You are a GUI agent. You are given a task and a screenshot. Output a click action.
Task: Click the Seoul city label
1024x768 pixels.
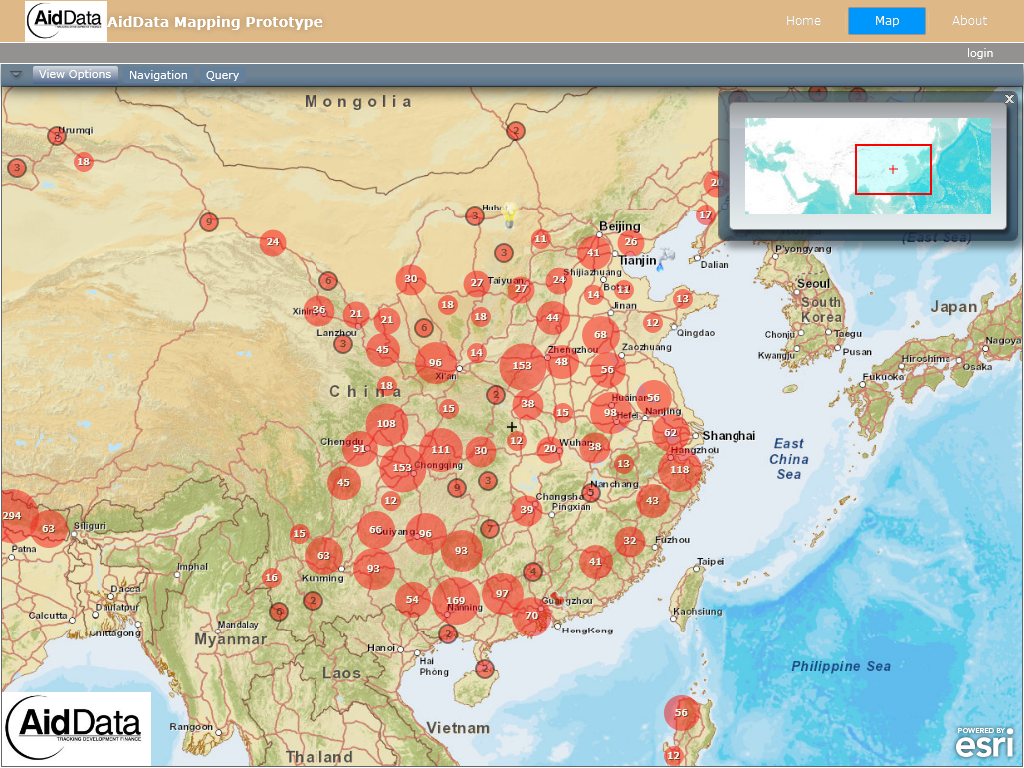(x=813, y=284)
